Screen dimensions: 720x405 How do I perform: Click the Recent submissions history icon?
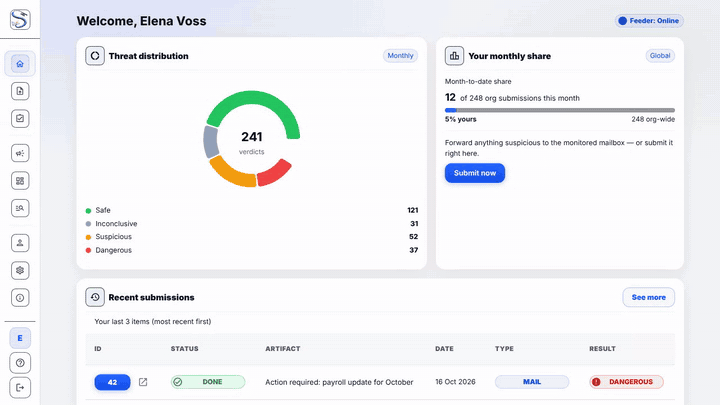(x=95, y=297)
